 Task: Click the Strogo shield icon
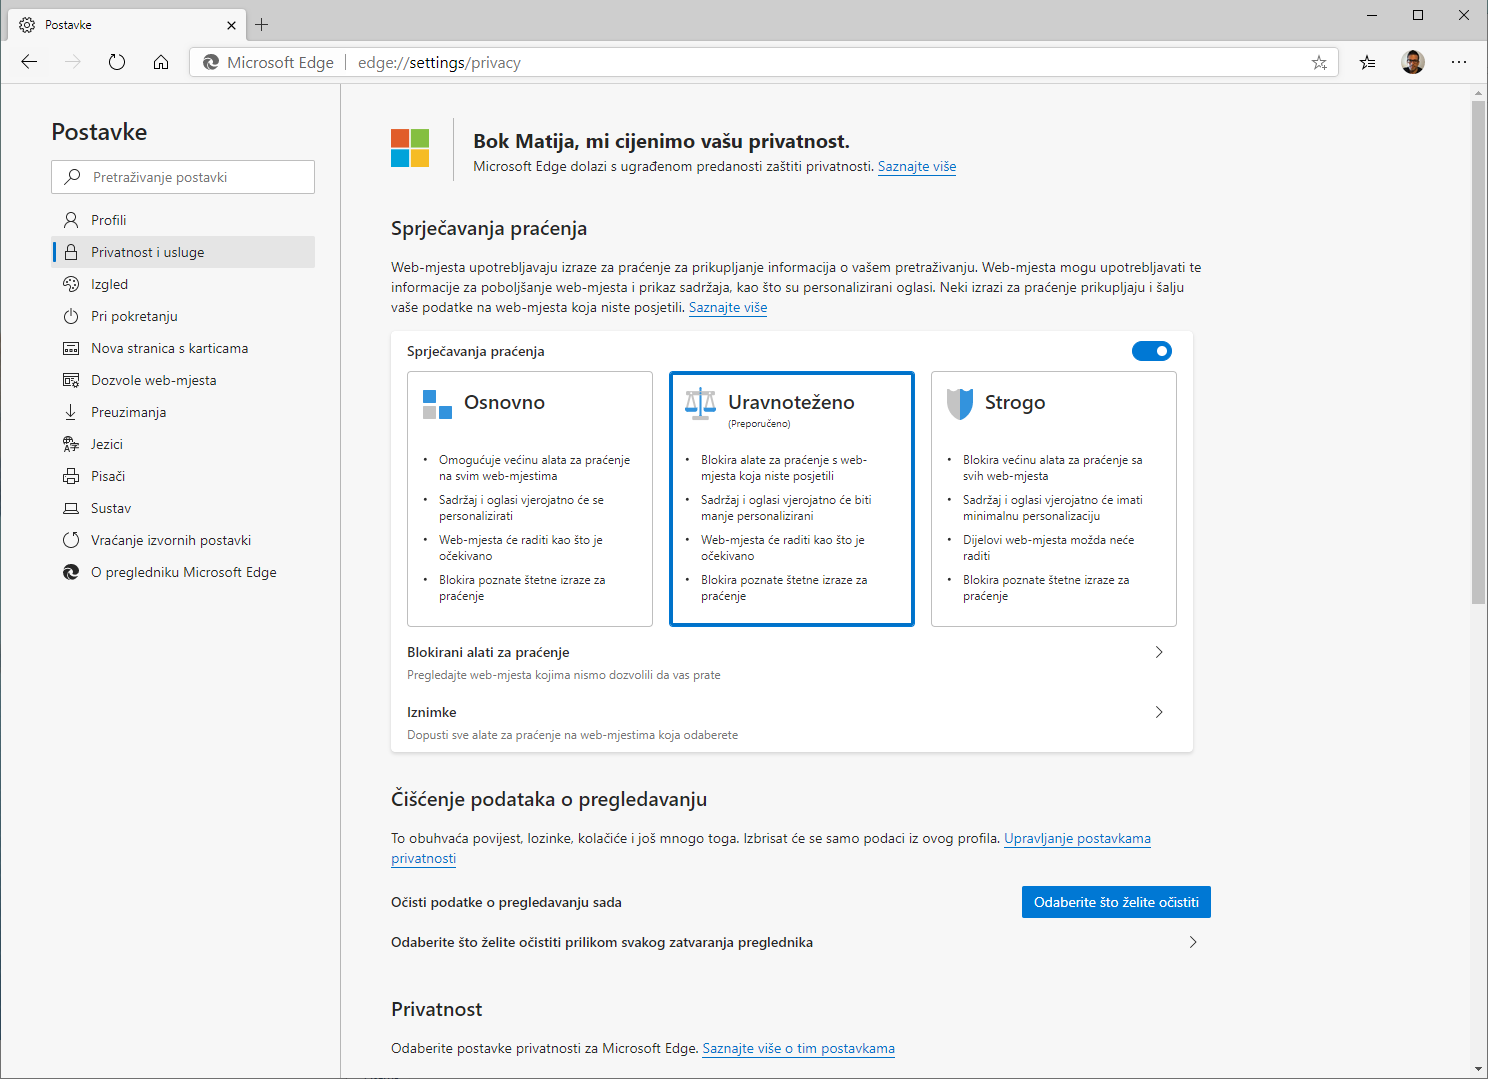960,404
